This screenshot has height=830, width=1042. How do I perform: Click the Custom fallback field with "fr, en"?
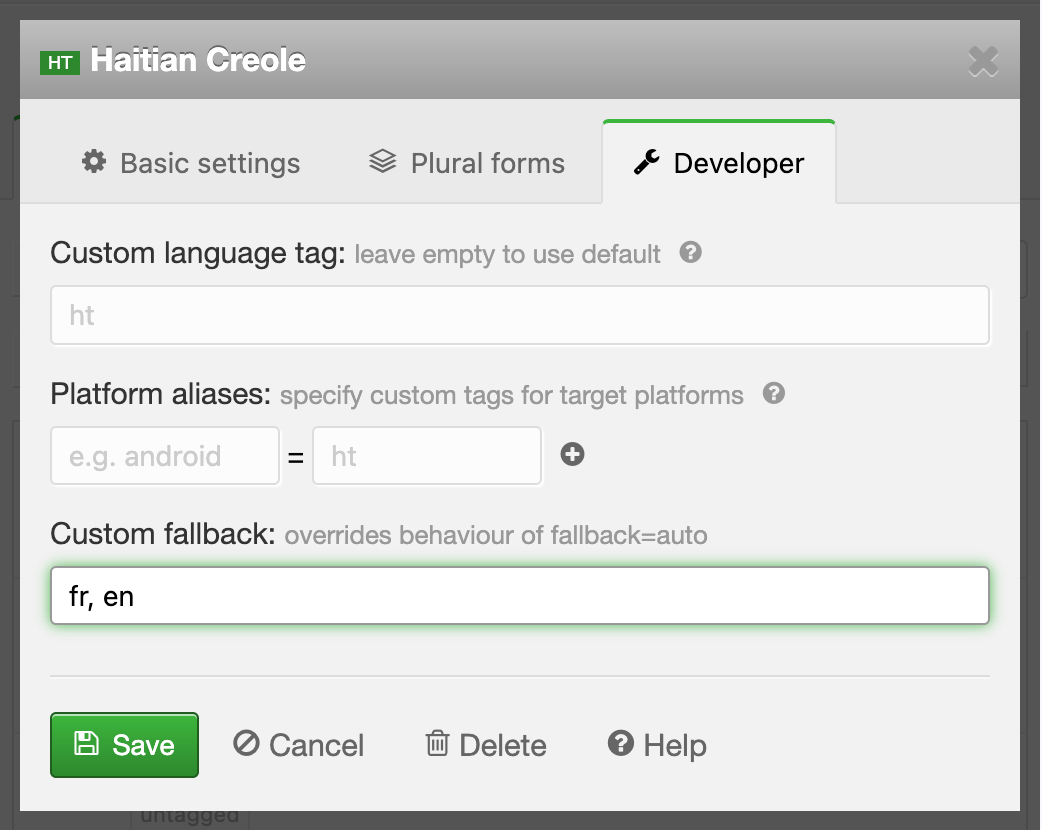(520, 597)
